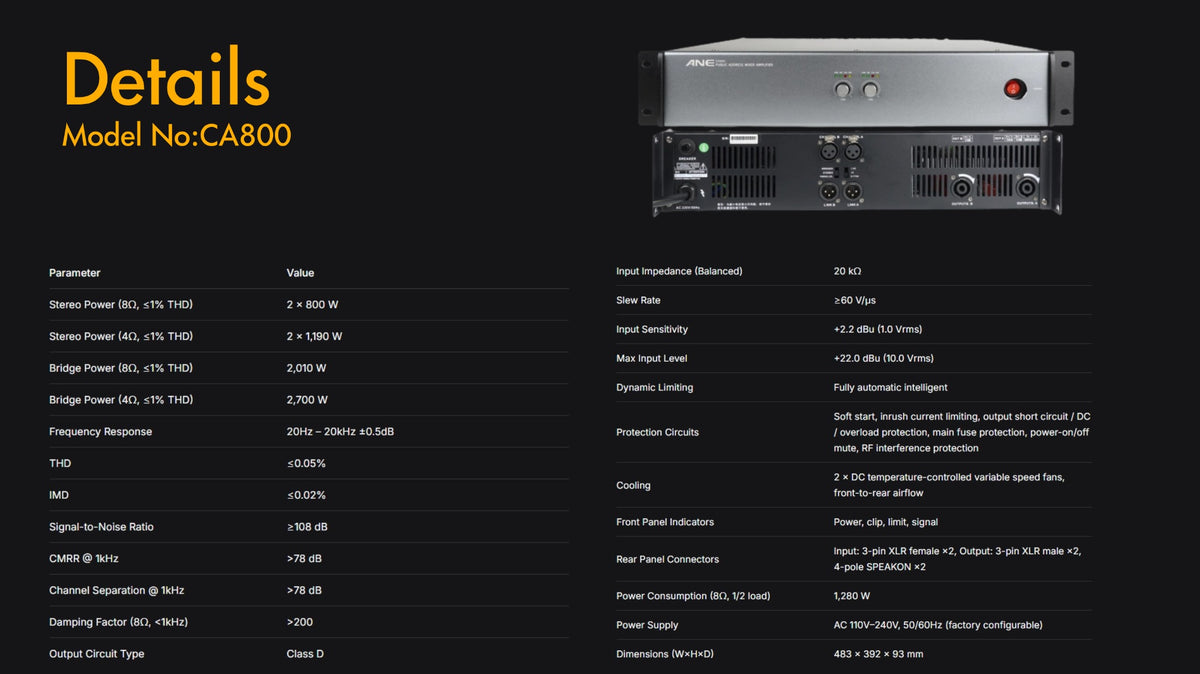Viewport: 1200px width, 674px height.
Task: Click the '2,010 W' value
Action: (x=307, y=368)
